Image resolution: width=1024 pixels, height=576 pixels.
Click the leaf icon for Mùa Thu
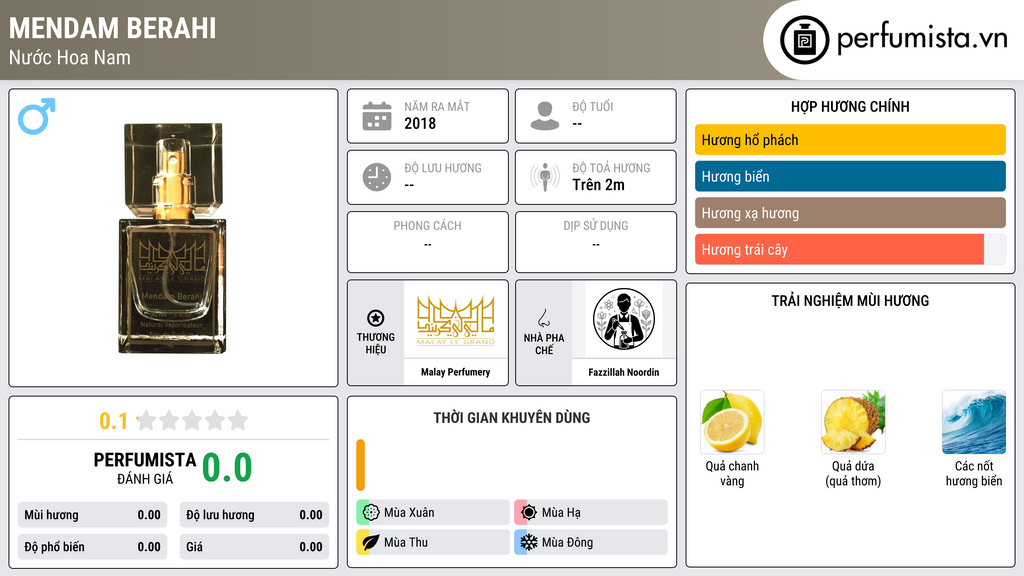[371, 542]
